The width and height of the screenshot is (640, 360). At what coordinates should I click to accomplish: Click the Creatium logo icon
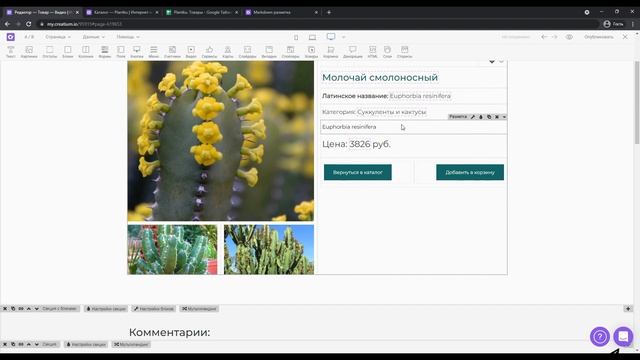11,37
